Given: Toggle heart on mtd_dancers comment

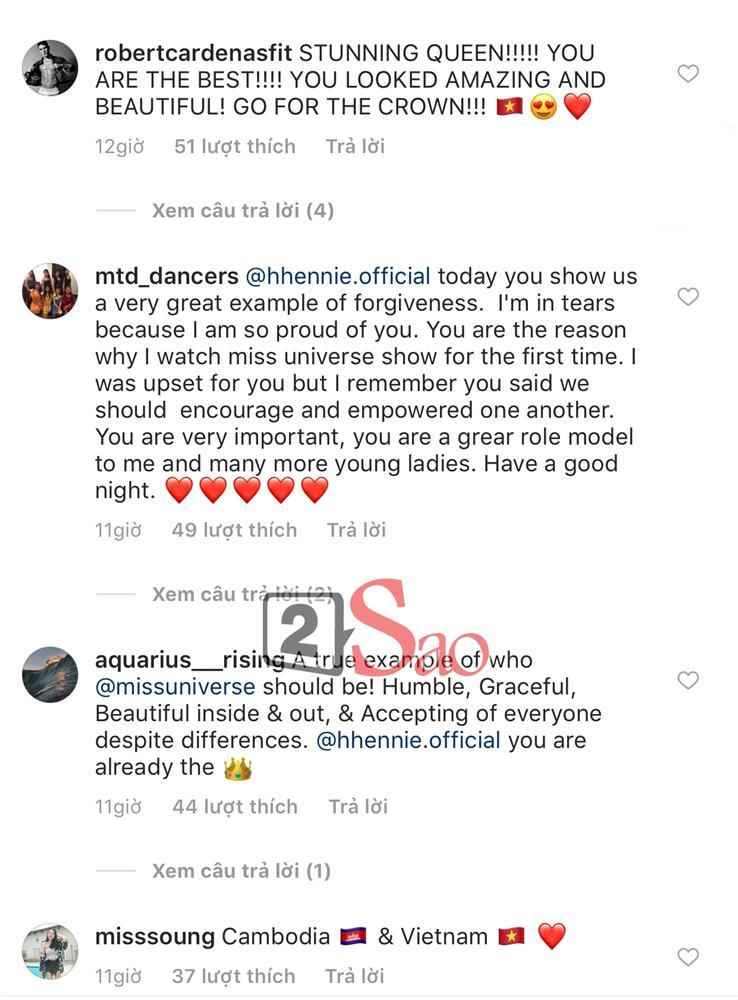Looking at the screenshot, I should pos(688,297).
